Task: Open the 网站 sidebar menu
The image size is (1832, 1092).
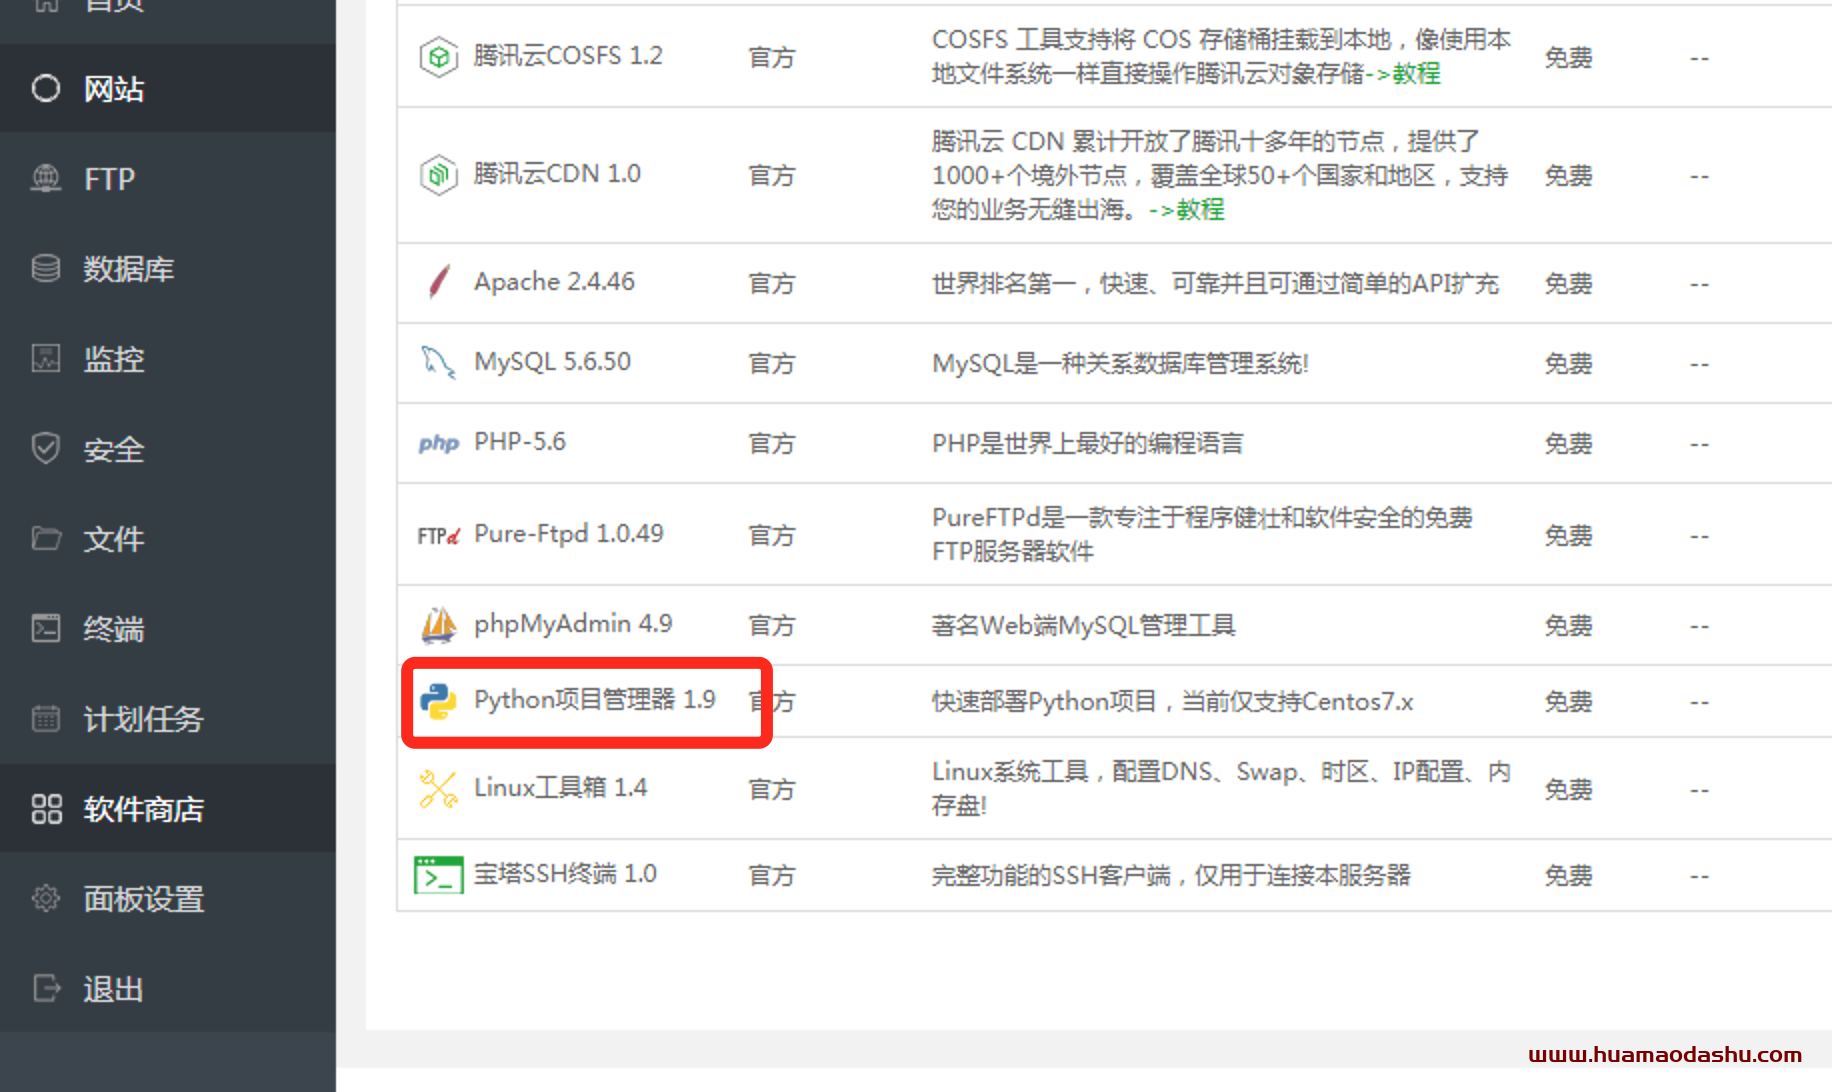Action: click(167, 88)
